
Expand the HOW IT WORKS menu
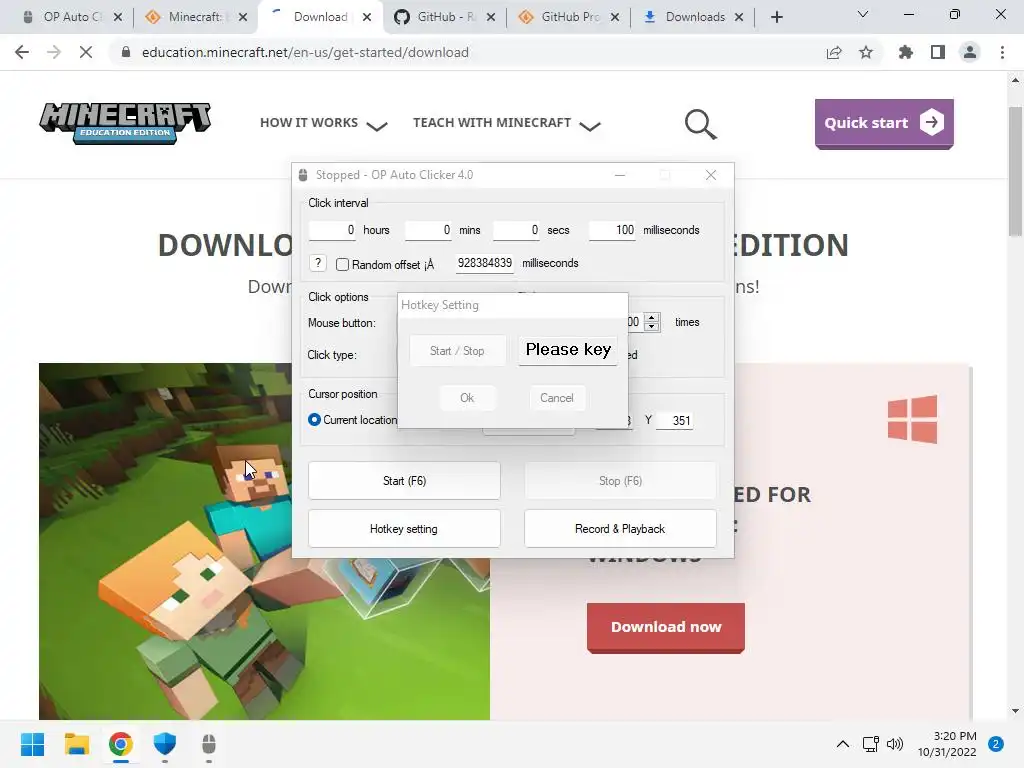click(x=323, y=123)
